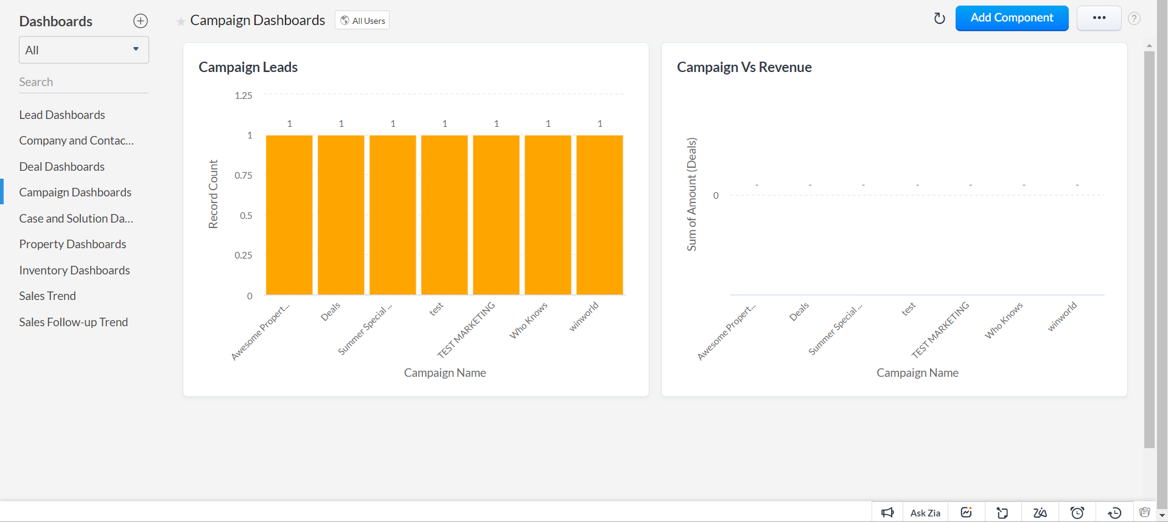
Task: Click the Record Count axis label
Action: 214,194
